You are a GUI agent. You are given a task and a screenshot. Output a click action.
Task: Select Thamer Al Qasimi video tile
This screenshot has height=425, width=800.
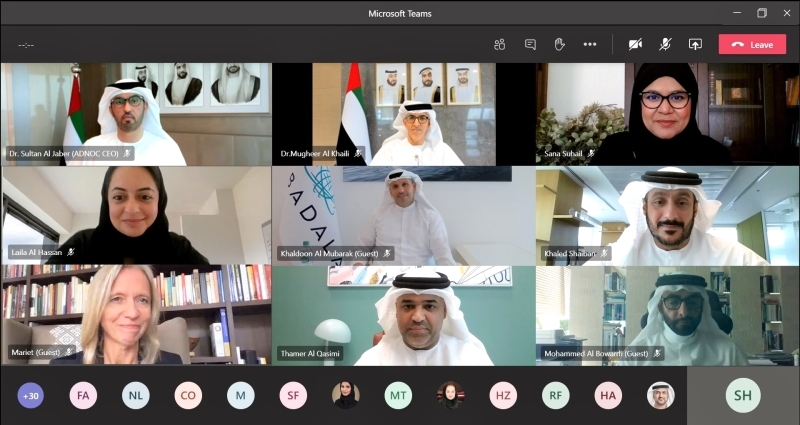click(x=403, y=315)
